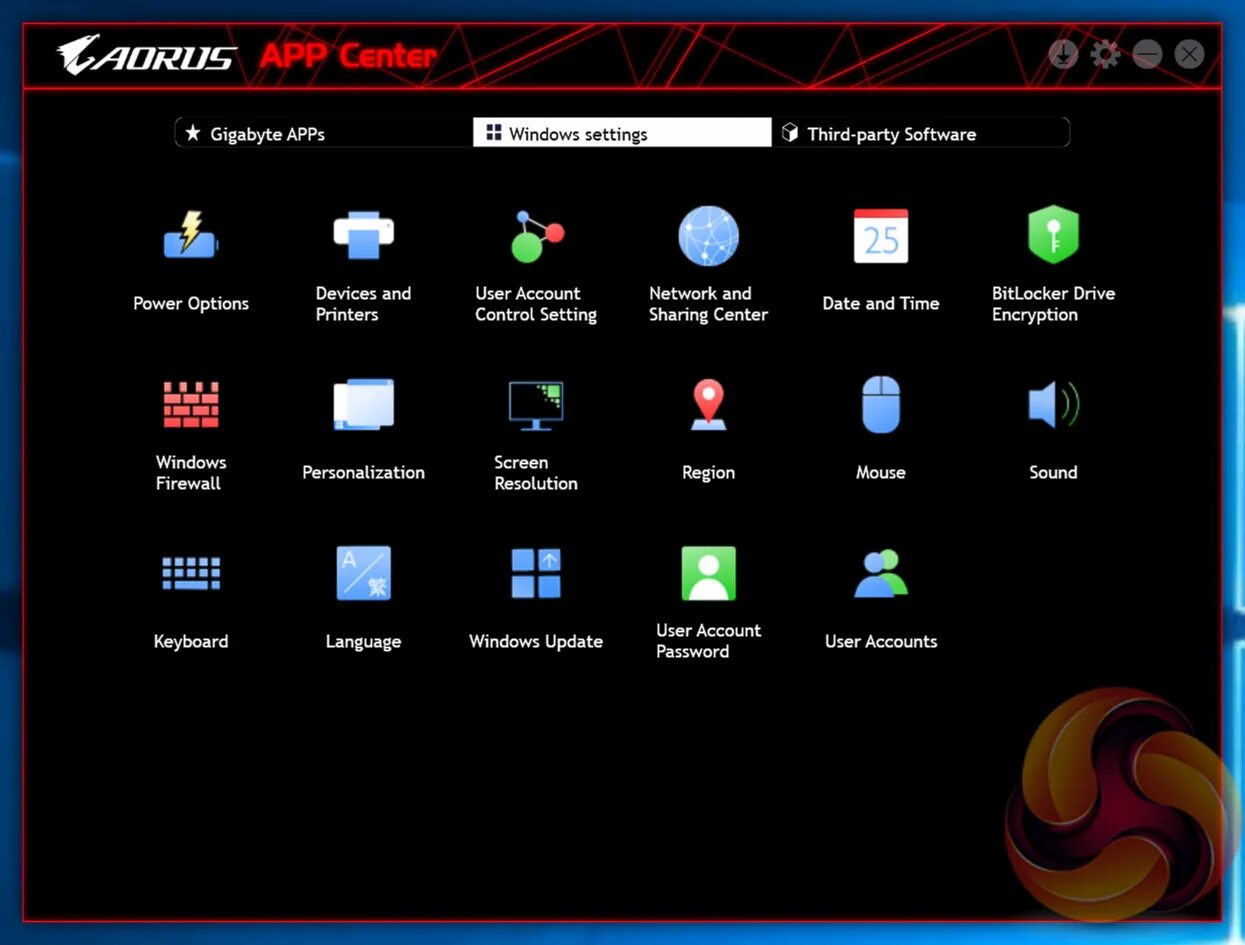Launch Screen Resolution monitor icon

click(536, 405)
